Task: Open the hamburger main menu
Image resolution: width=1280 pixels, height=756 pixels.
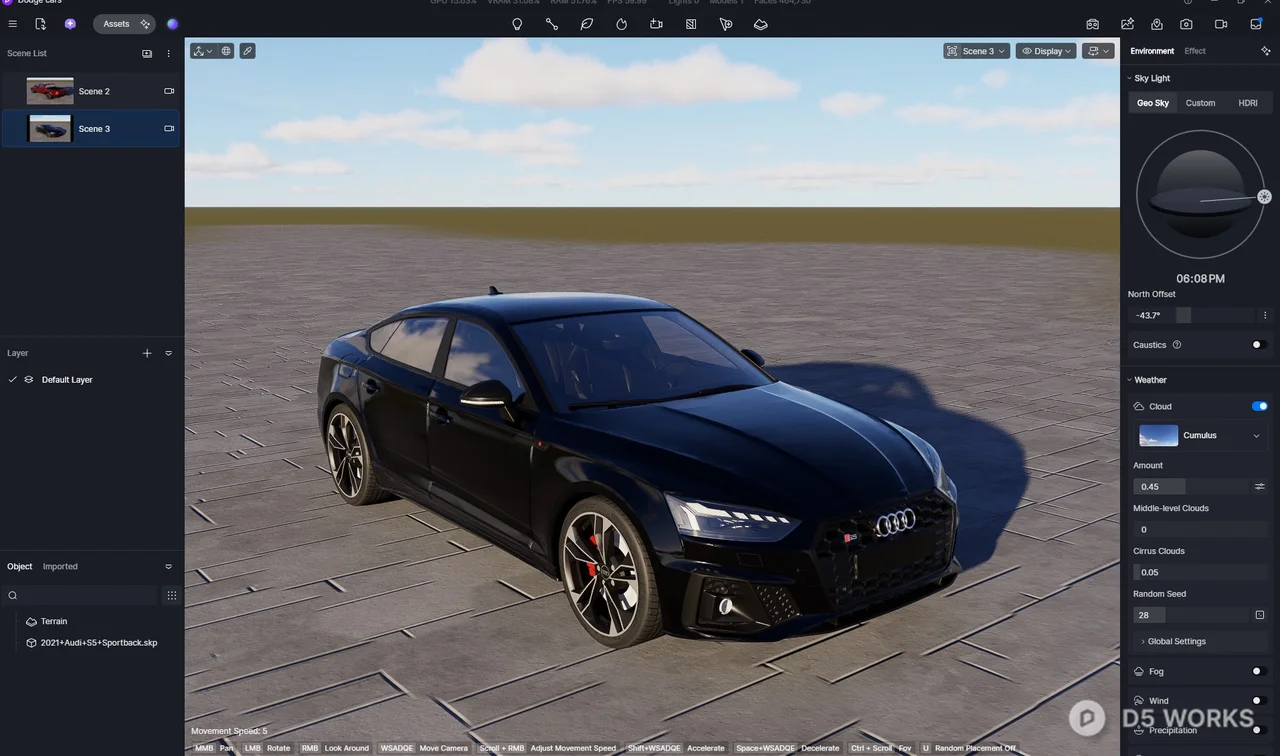Action: tap(12, 24)
